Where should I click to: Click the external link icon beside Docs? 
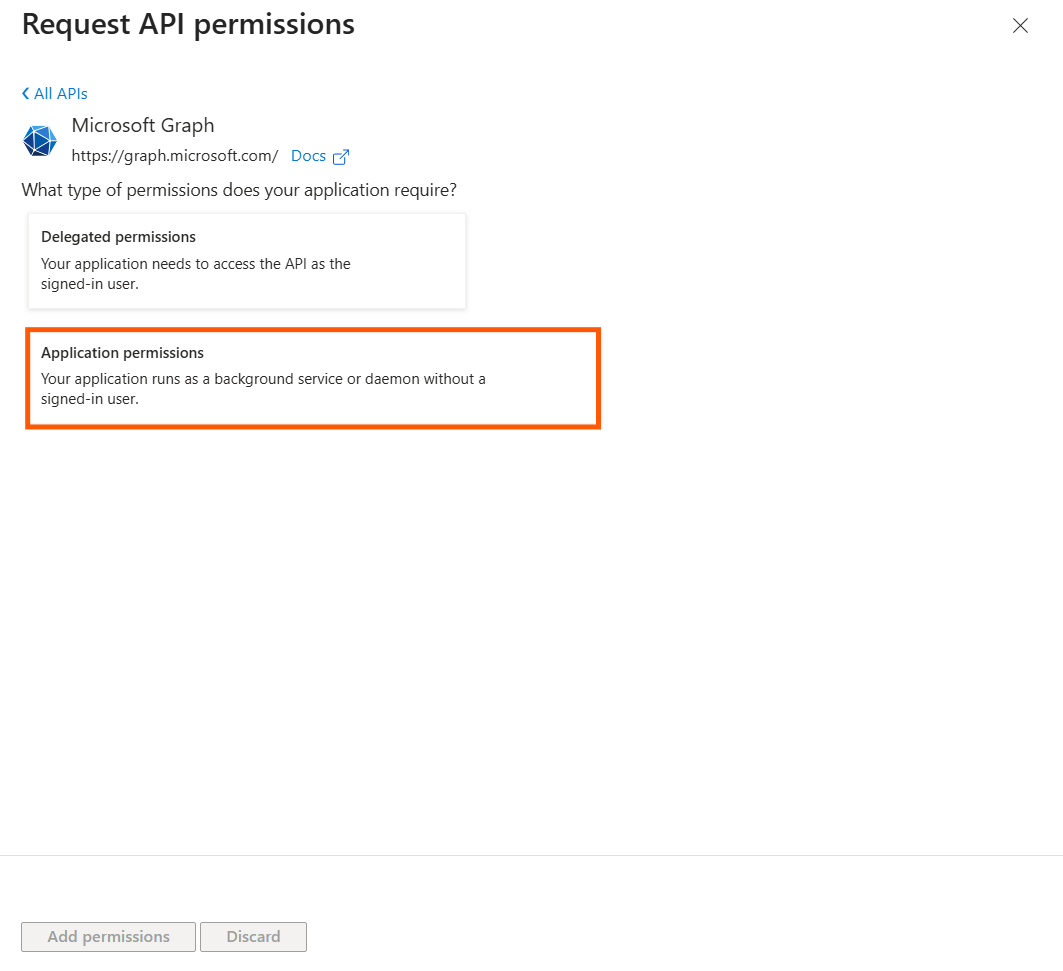point(341,157)
